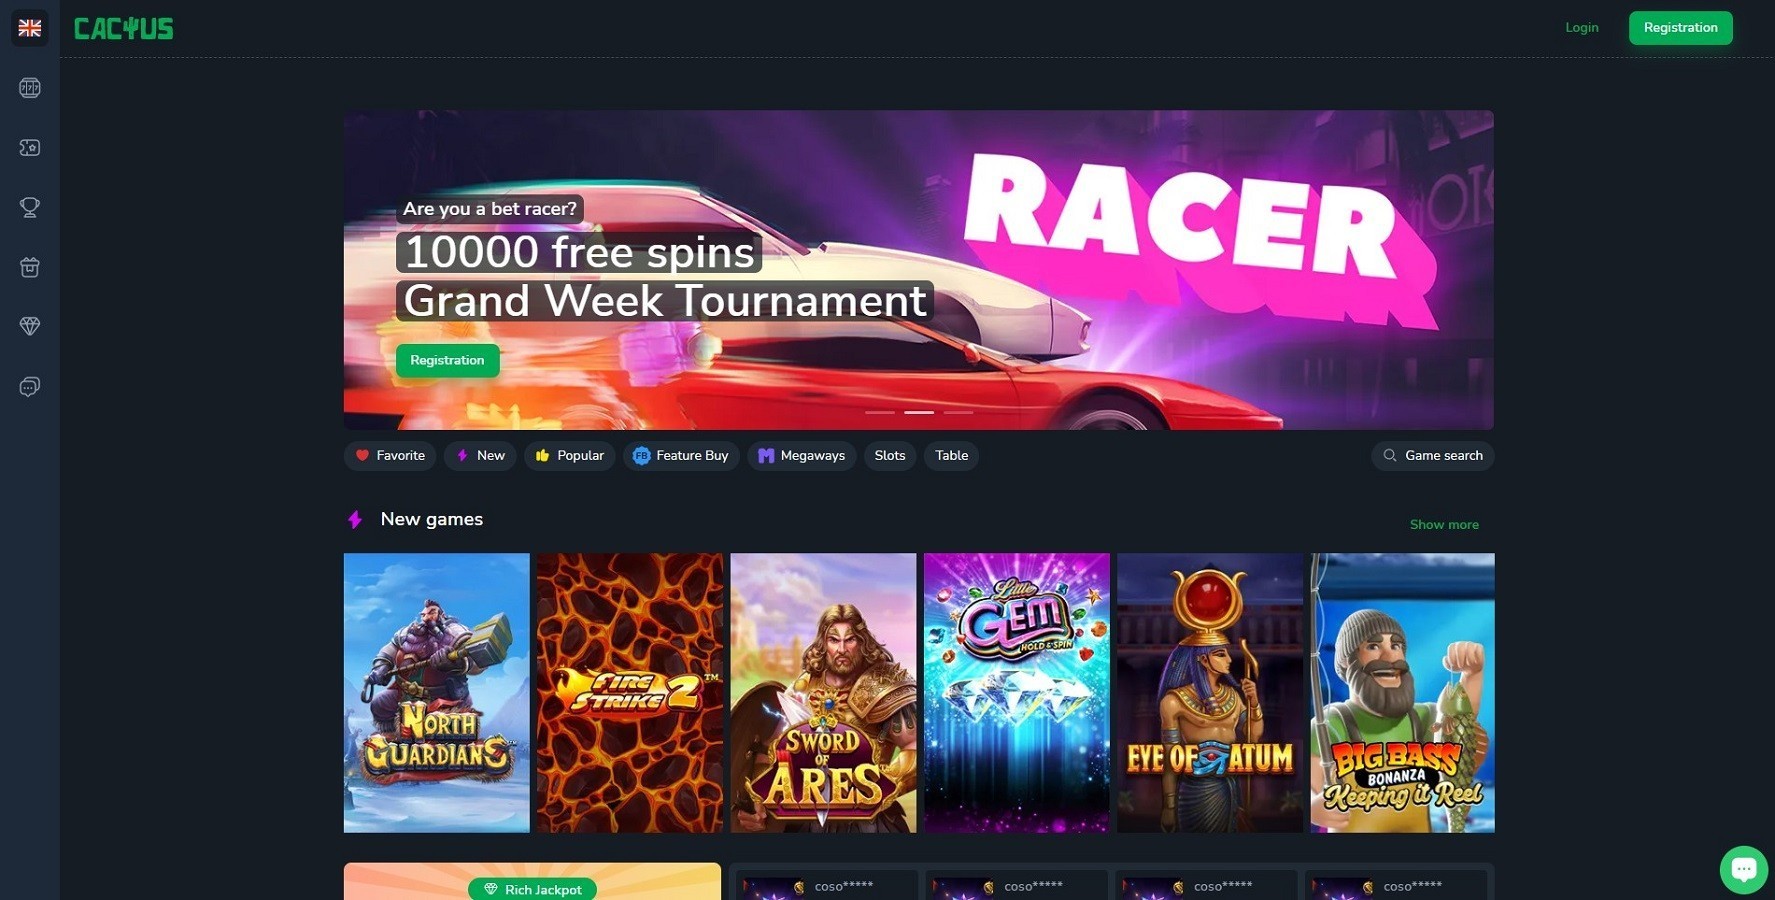The image size is (1775, 900).
Task: Click the Game search field
Action: [1433, 456]
